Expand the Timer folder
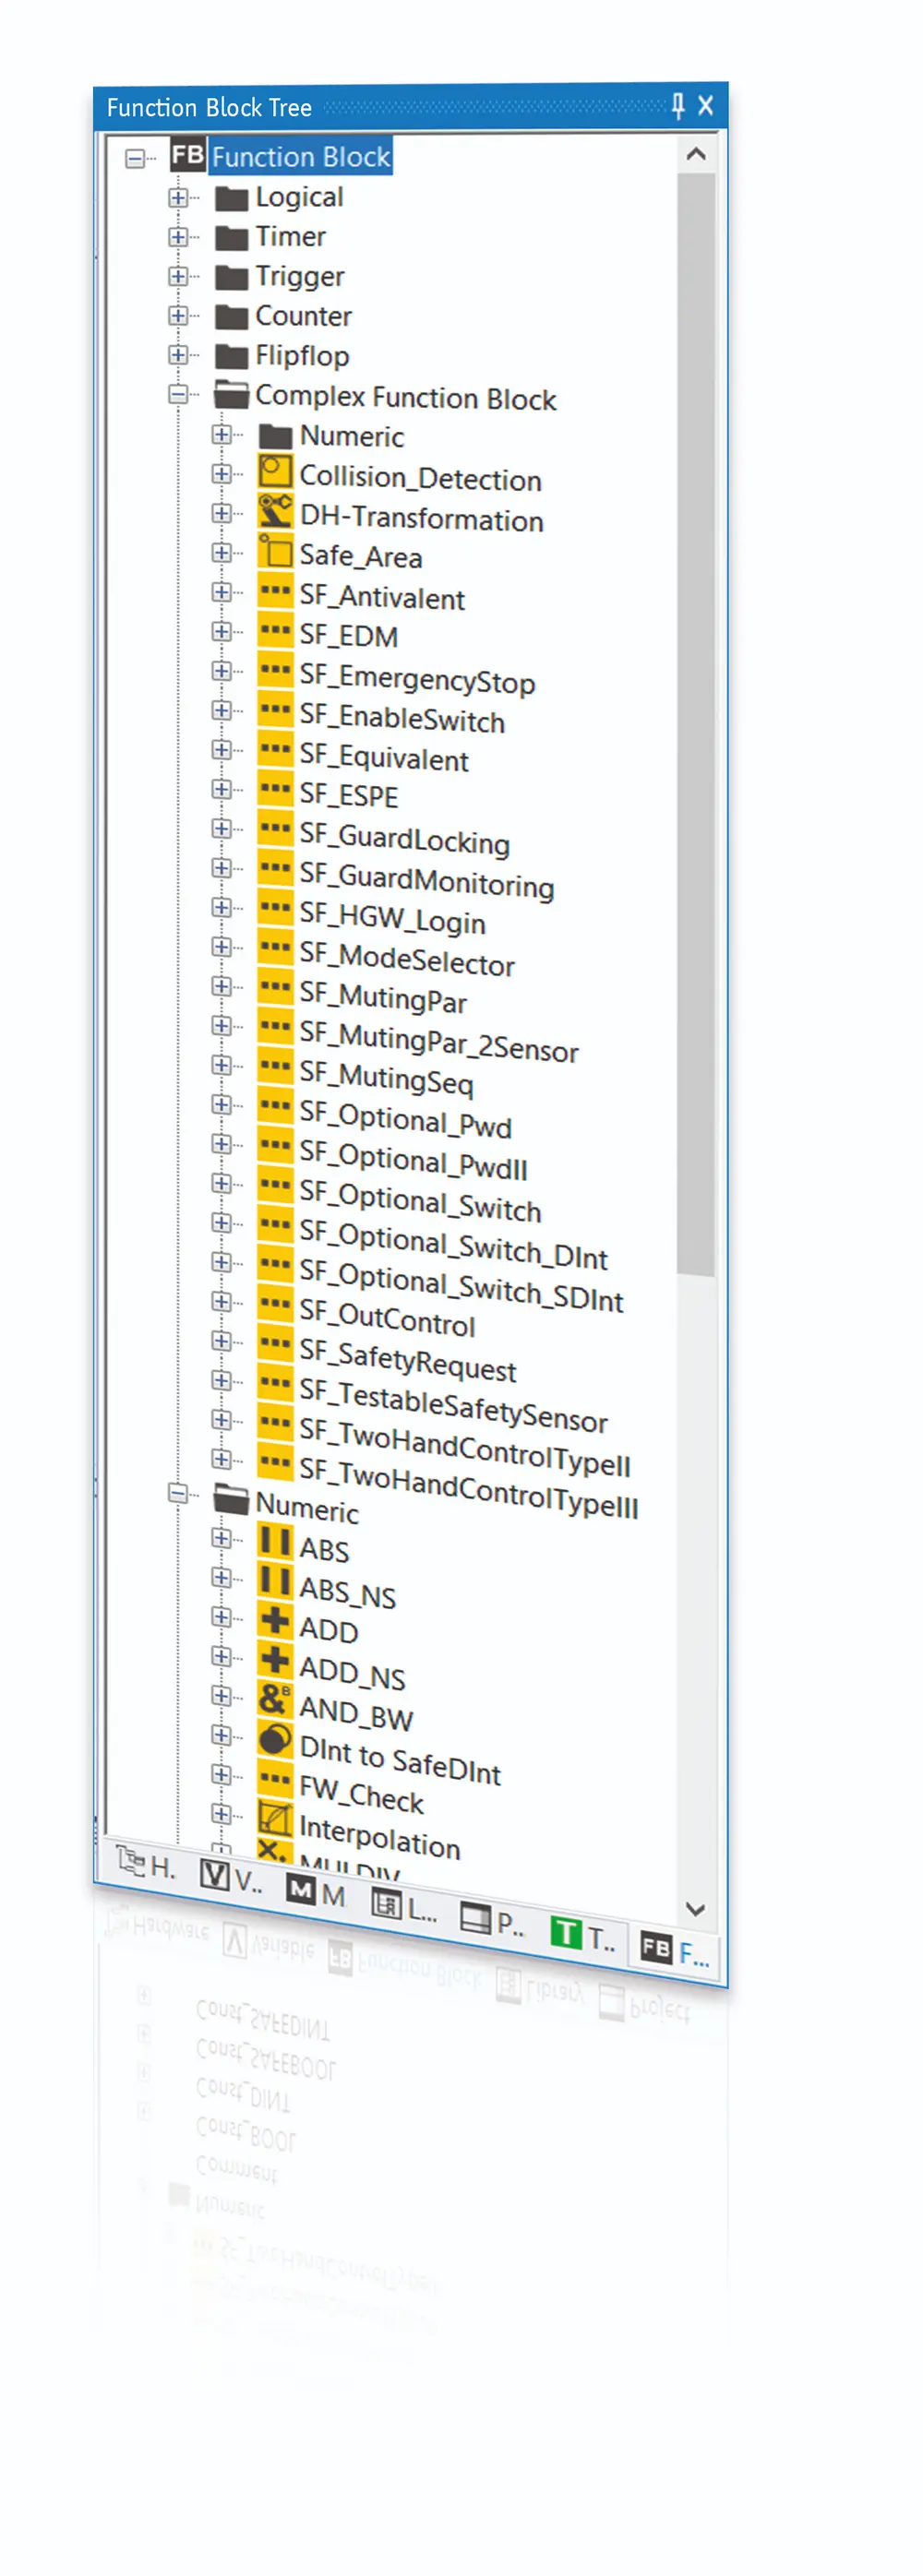923x2576 pixels. tap(178, 237)
